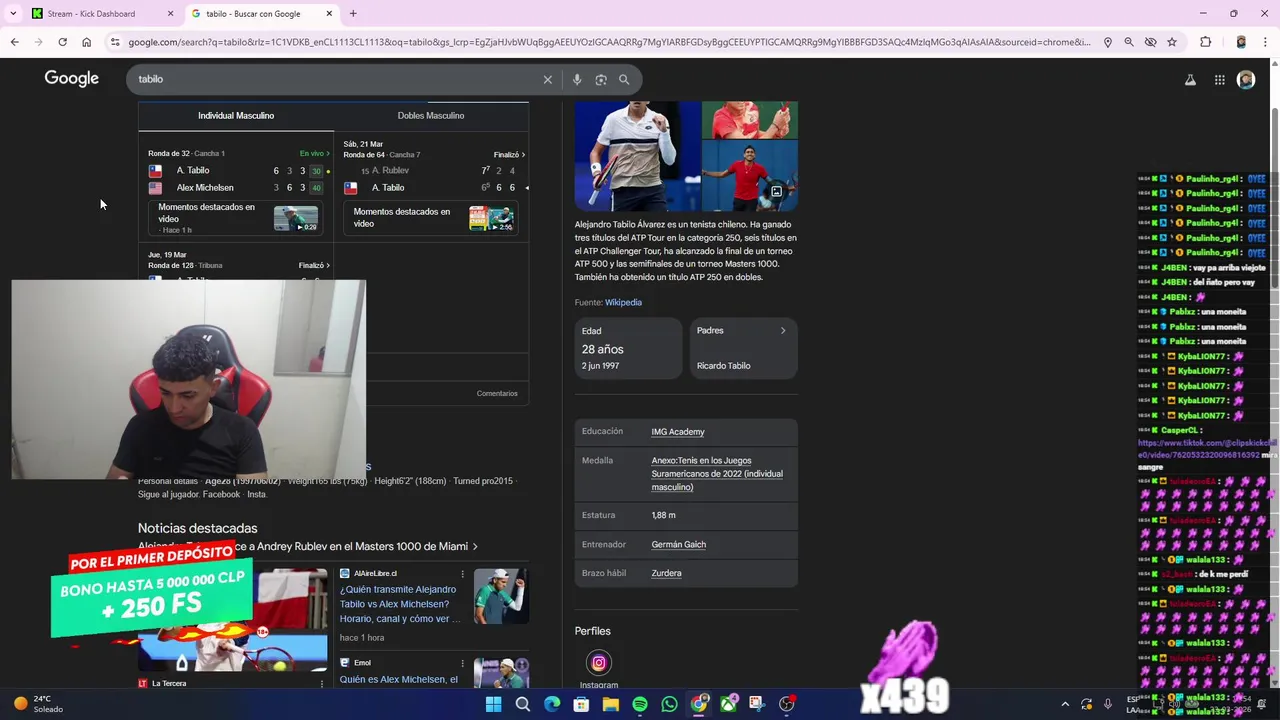This screenshot has width=1280, height=720.
Task: Show hidden system tray icons
Action: [1064, 704]
